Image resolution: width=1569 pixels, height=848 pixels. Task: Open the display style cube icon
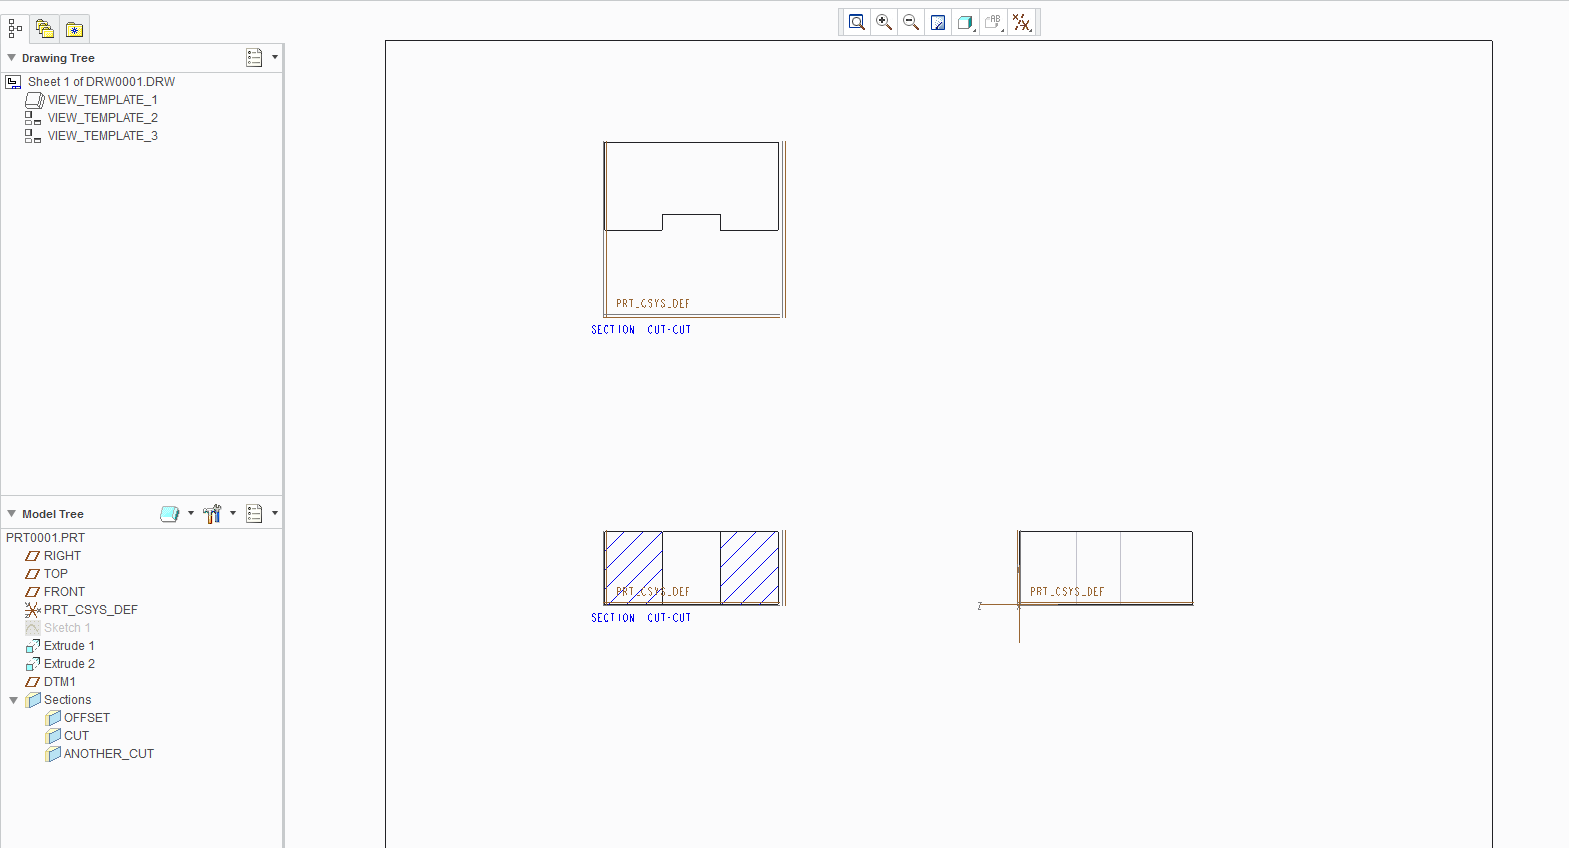[965, 22]
